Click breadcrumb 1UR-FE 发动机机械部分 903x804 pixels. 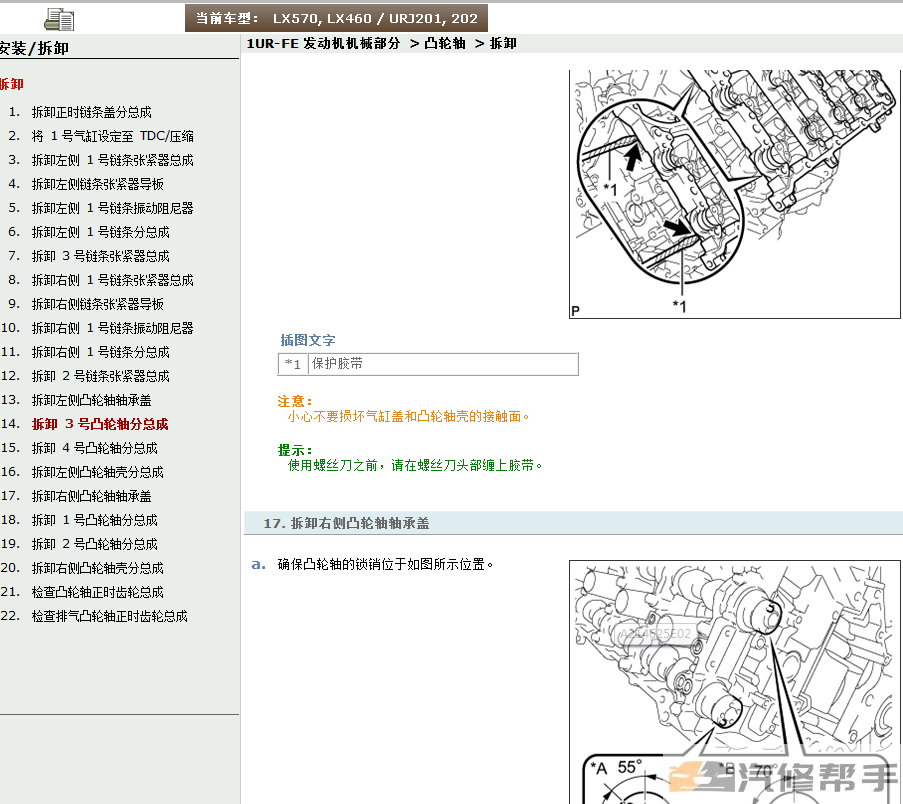(323, 43)
